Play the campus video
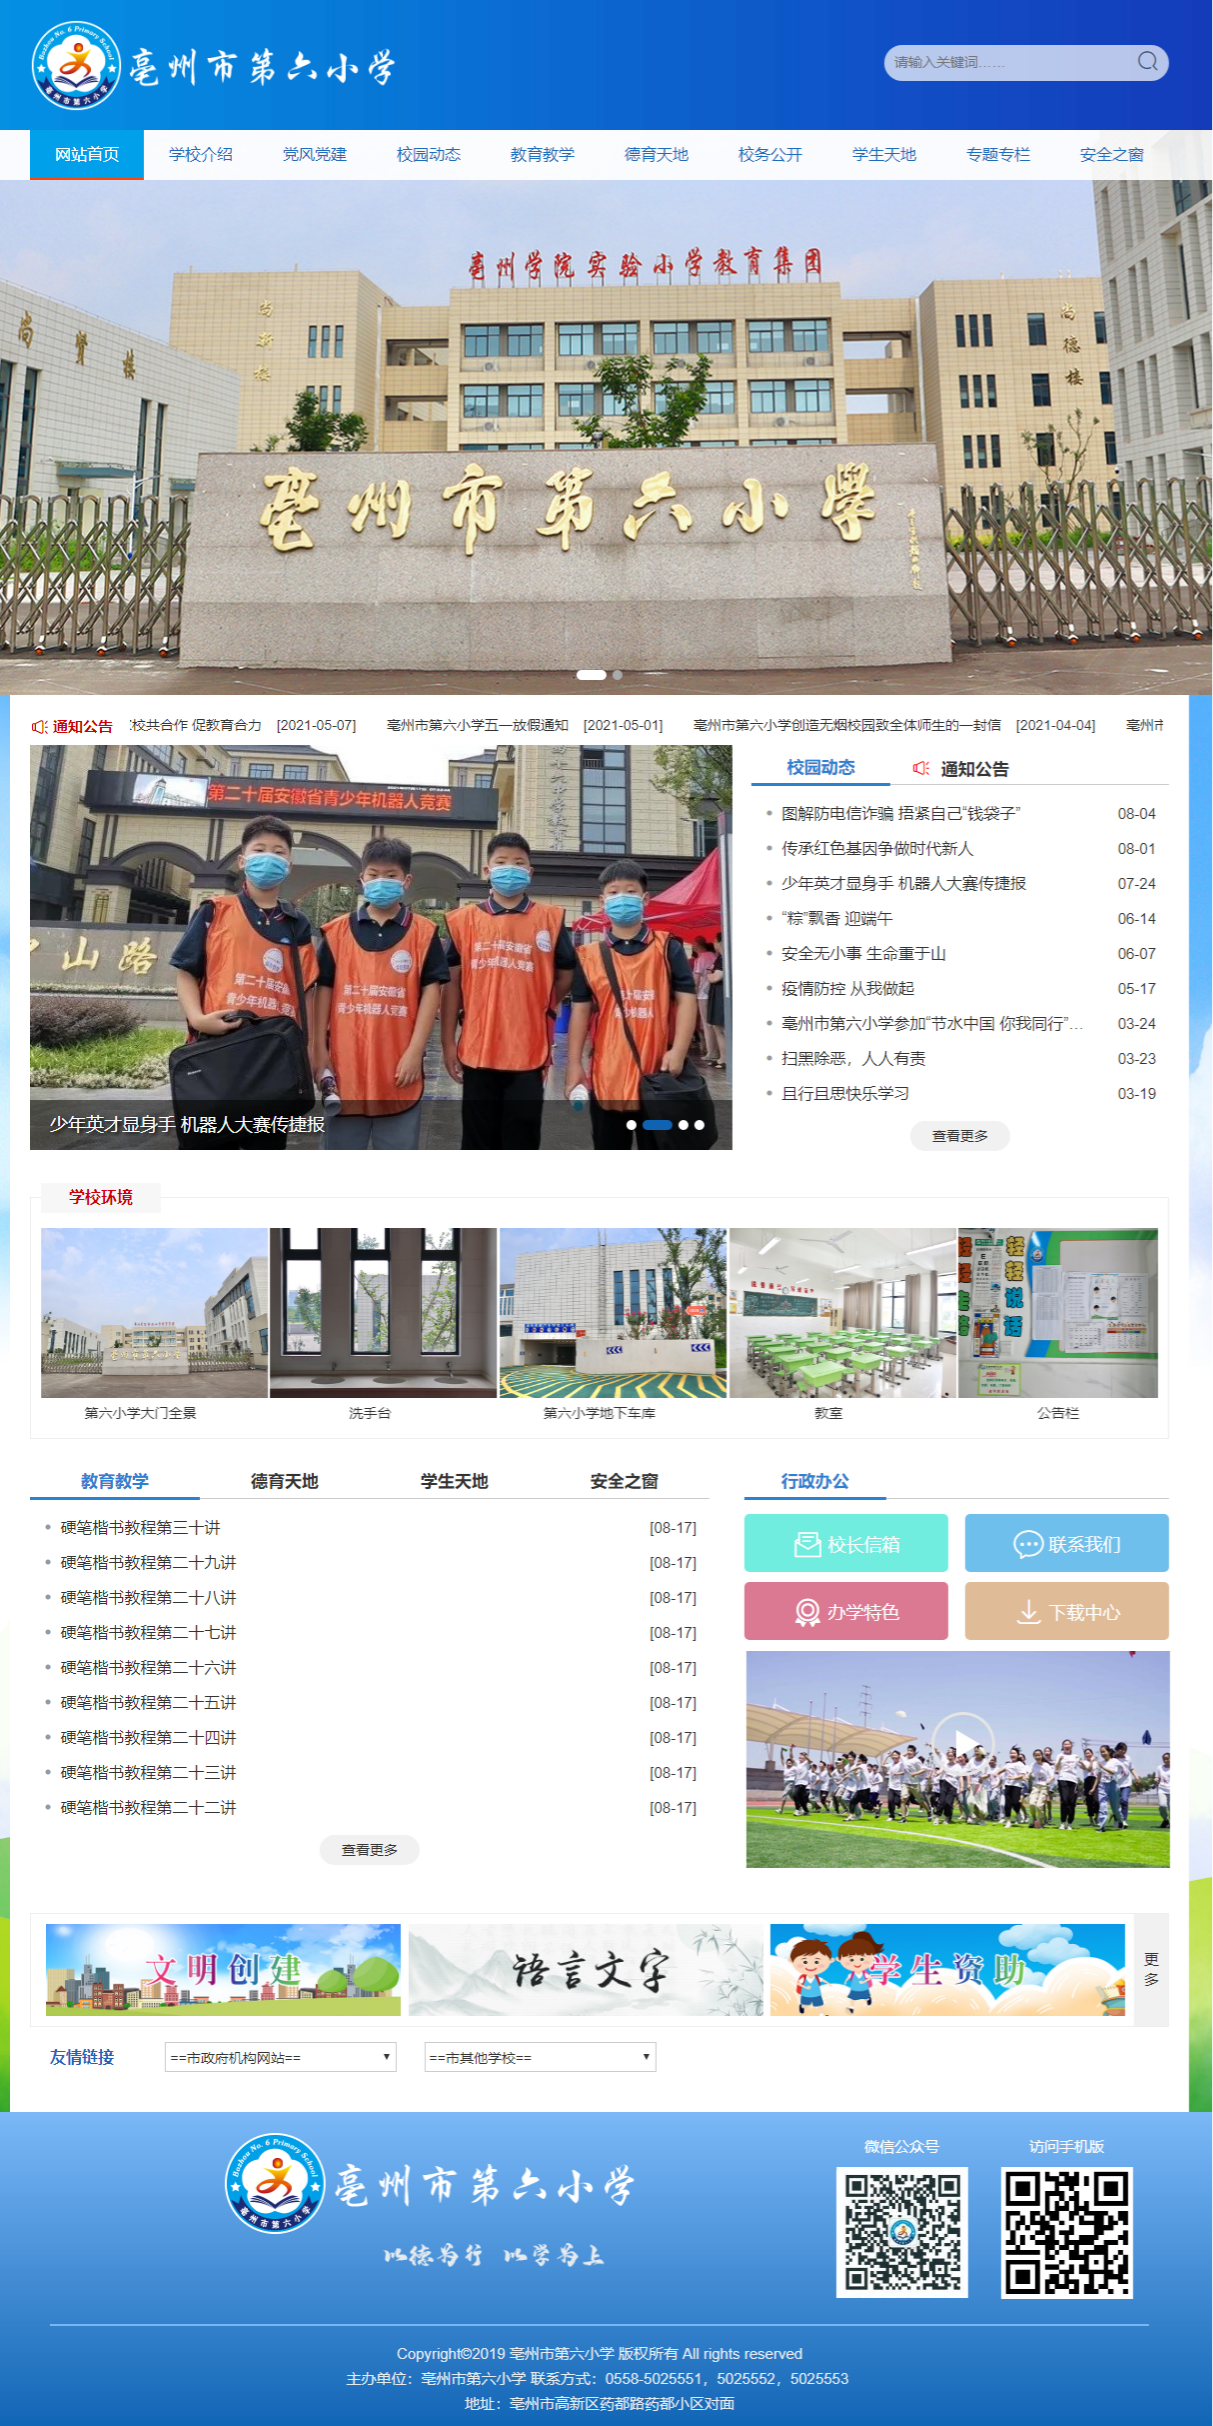 point(961,1742)
